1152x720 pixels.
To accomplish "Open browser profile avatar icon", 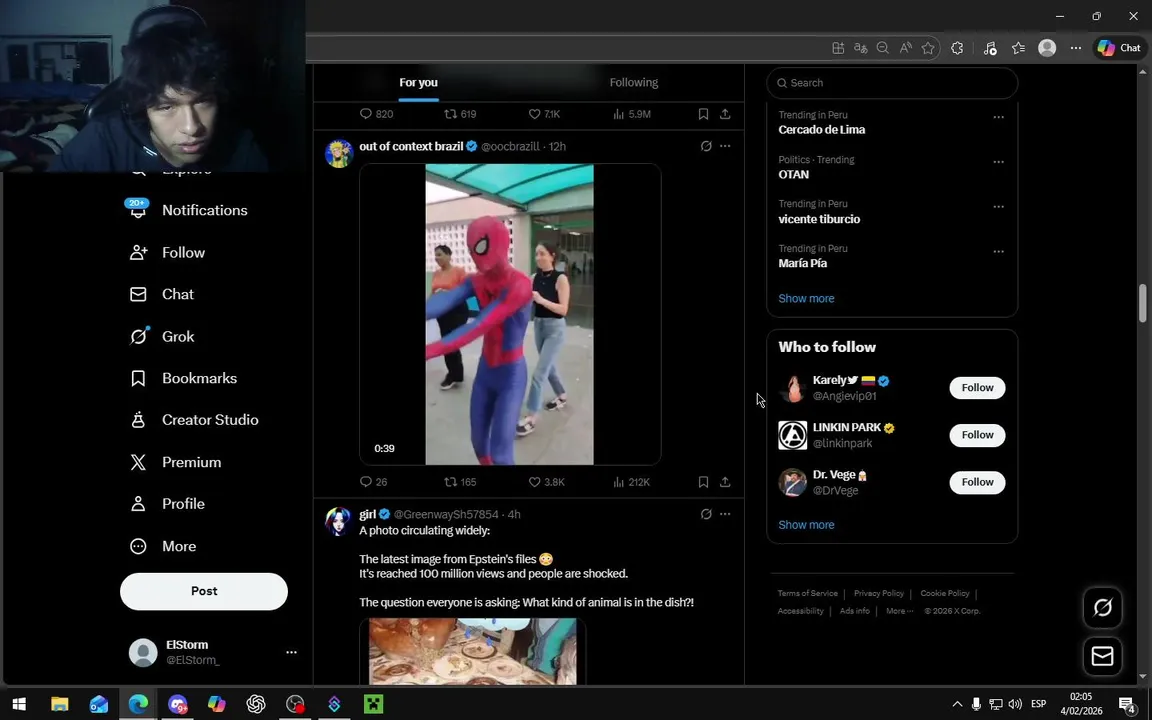I will (x=1047, y=48).
